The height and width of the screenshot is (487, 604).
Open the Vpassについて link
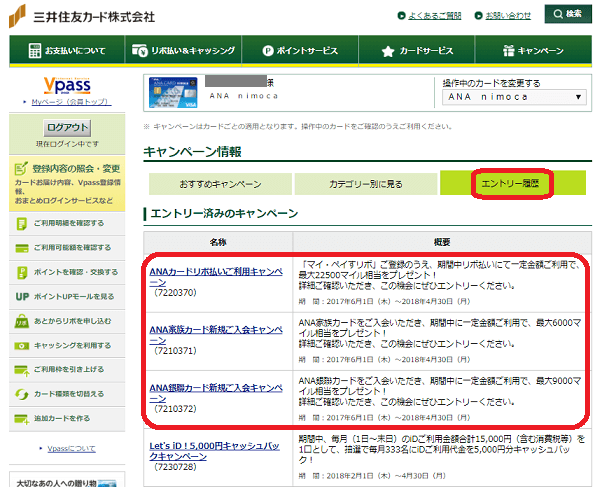[x=71, y=449]
